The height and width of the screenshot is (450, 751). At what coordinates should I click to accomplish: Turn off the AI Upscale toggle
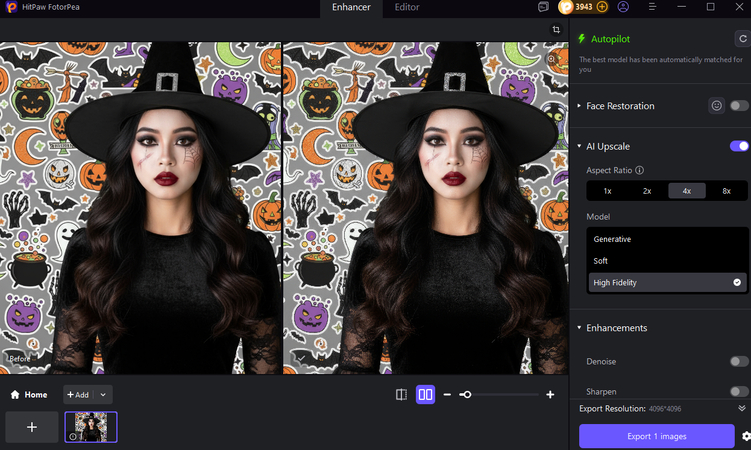click(x=739, y=146)
